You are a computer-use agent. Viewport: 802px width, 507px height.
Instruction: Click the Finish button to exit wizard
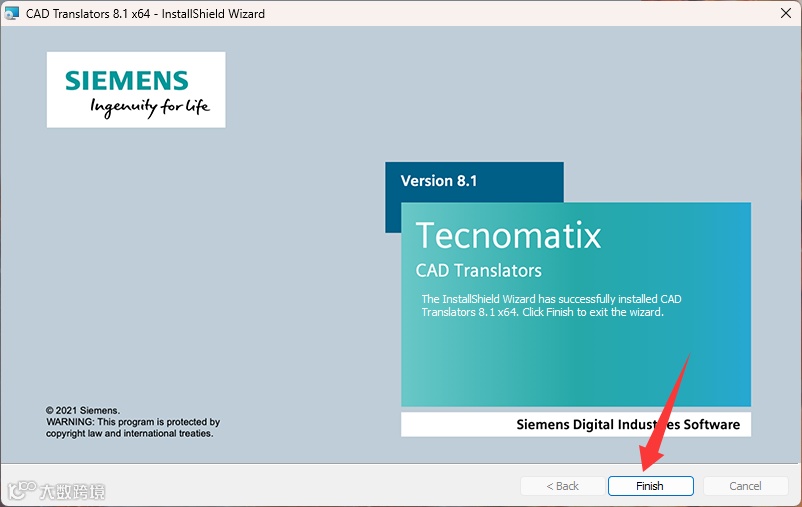pyautogui.click(x=651, y=486)
